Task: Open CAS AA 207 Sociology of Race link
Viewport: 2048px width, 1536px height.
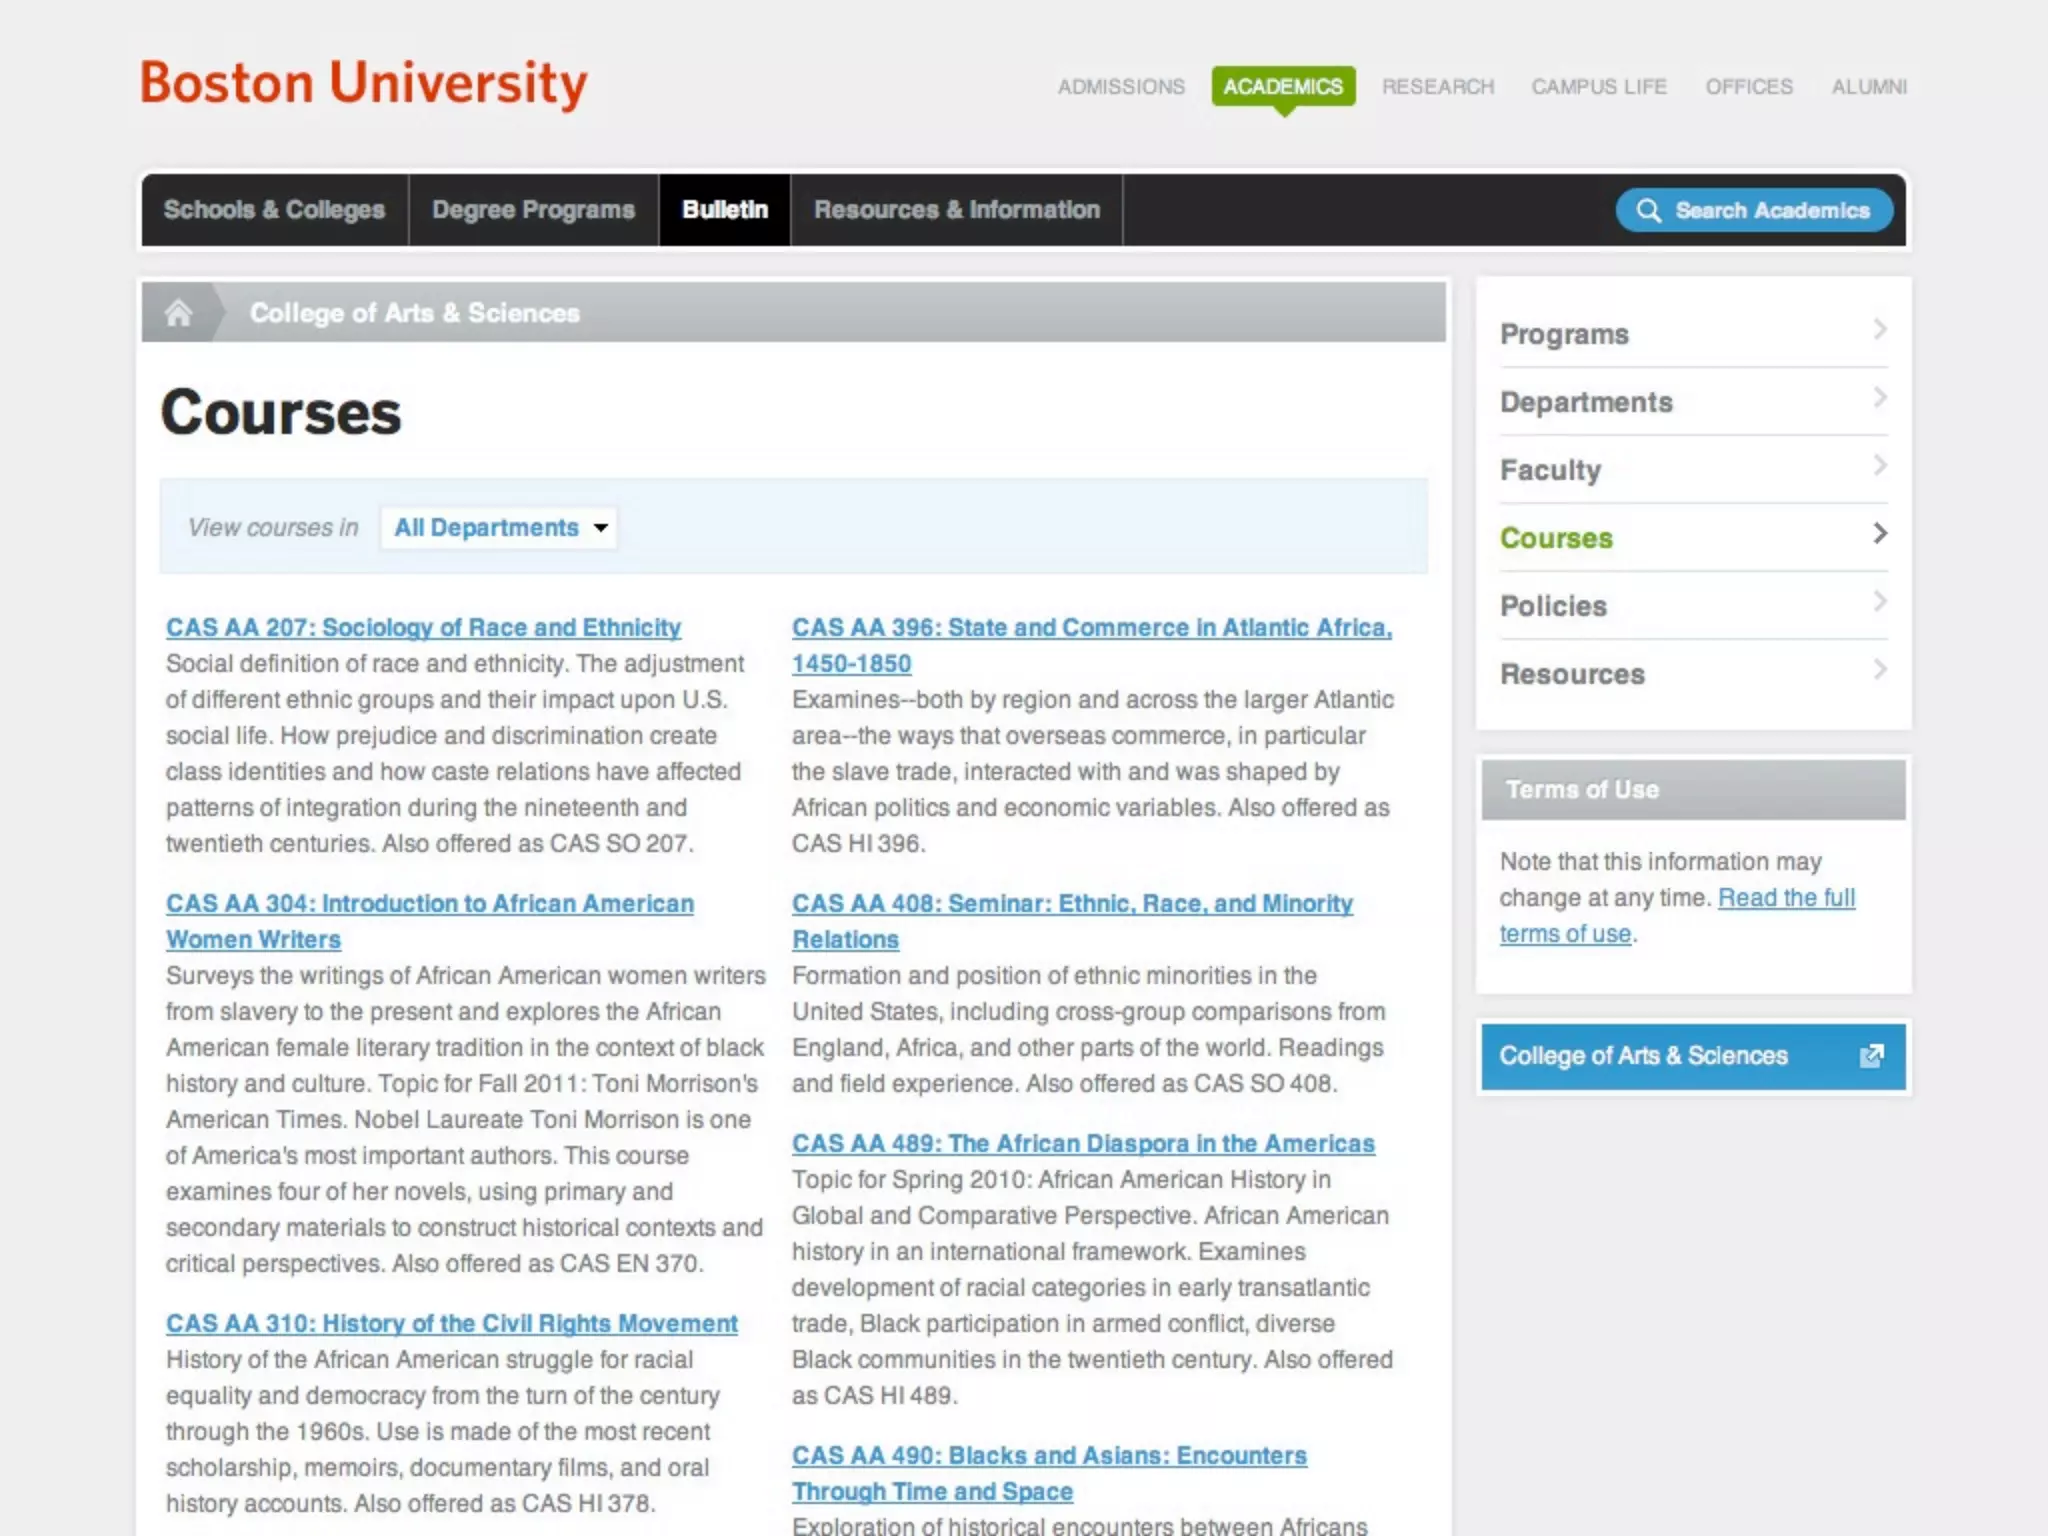Action: coord(423,628)
